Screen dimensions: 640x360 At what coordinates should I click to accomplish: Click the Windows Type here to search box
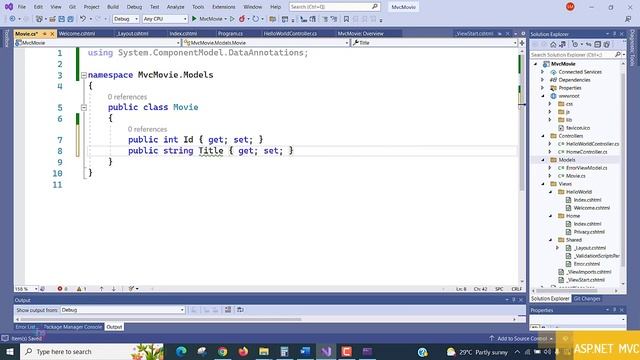tap(92, 351)
